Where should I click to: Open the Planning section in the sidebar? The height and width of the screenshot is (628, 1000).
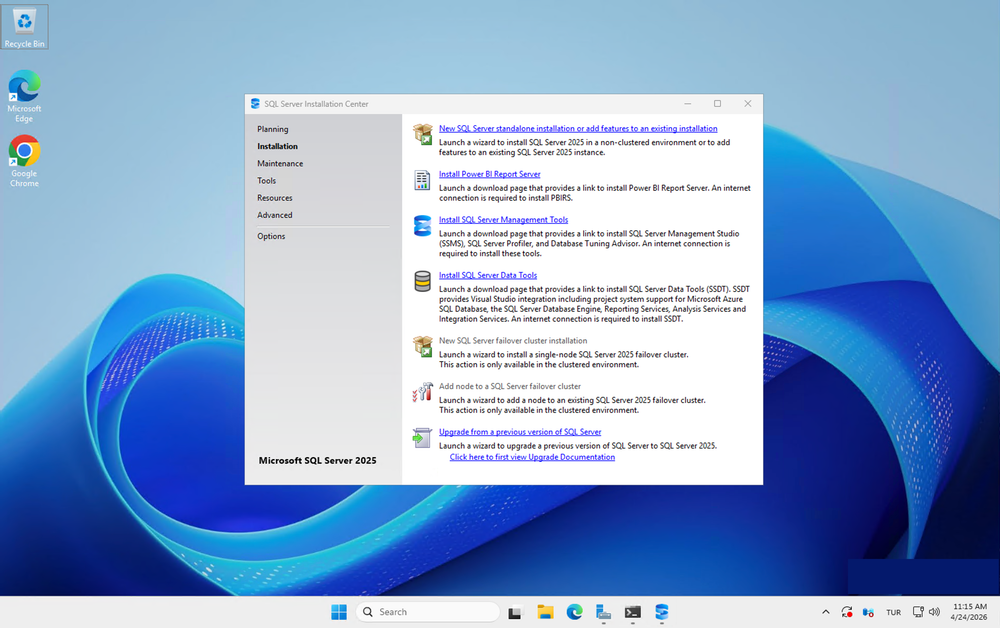(273, 129)
